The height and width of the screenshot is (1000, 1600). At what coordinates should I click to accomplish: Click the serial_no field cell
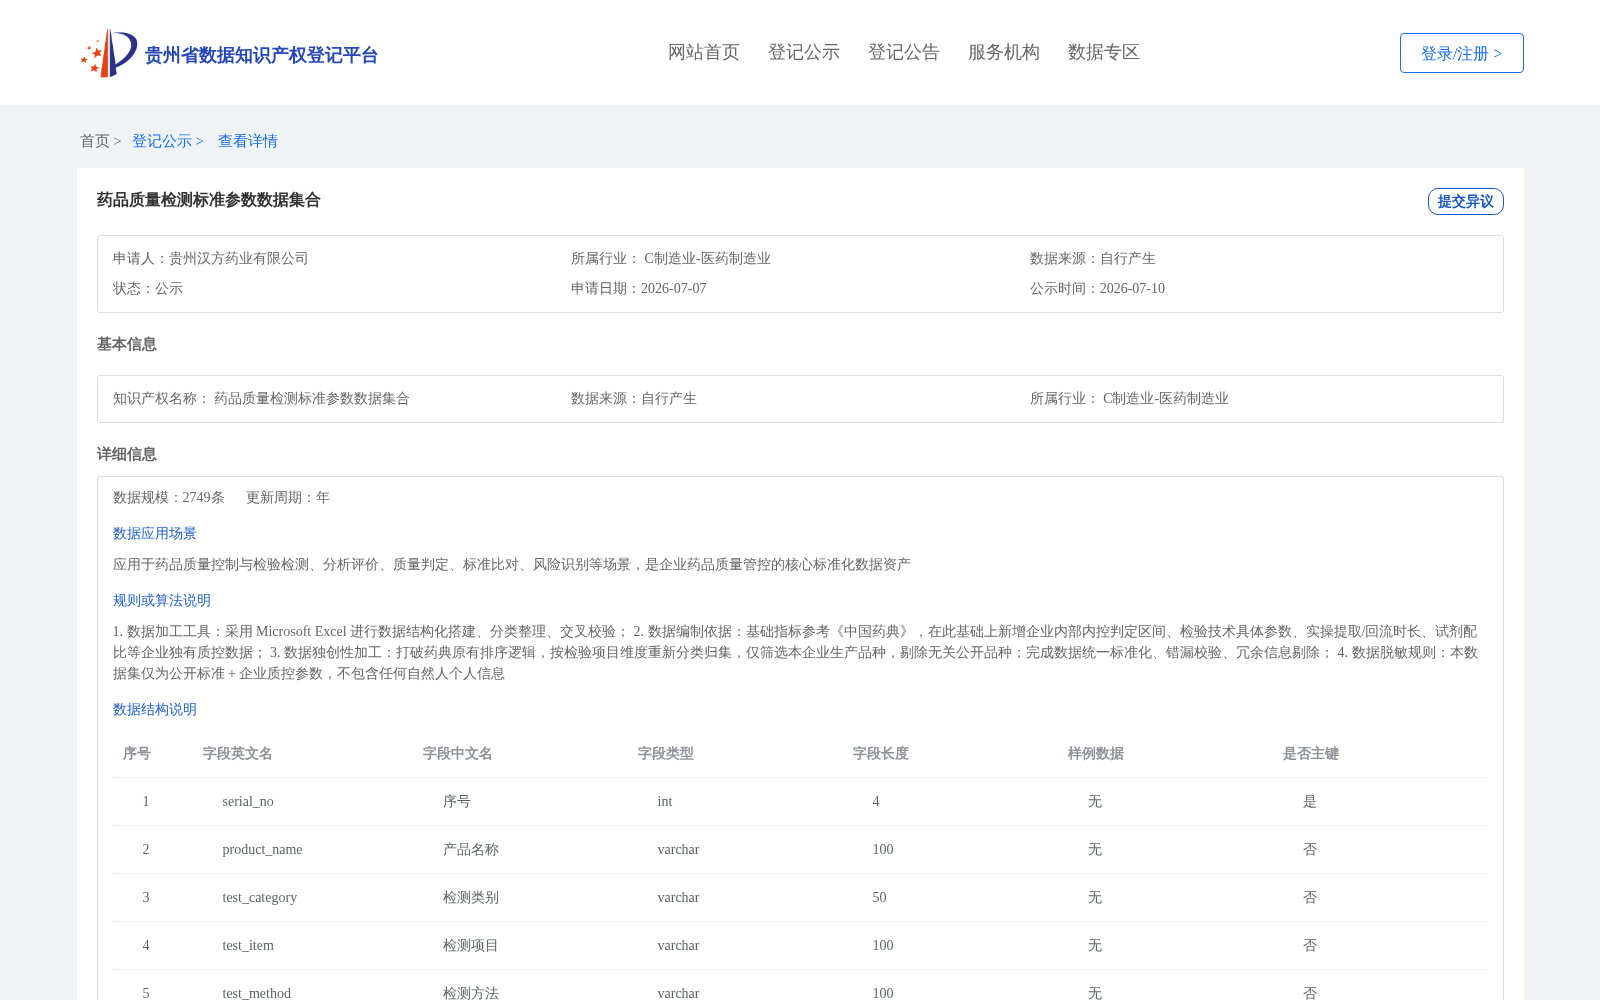coord(248,801)
